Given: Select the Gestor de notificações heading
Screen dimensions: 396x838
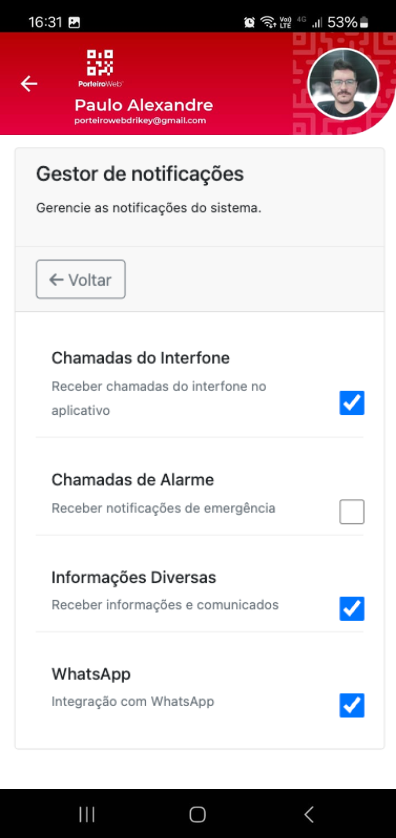Looking at the screenshot, I should pyautogui.click(x=140, y=174).
